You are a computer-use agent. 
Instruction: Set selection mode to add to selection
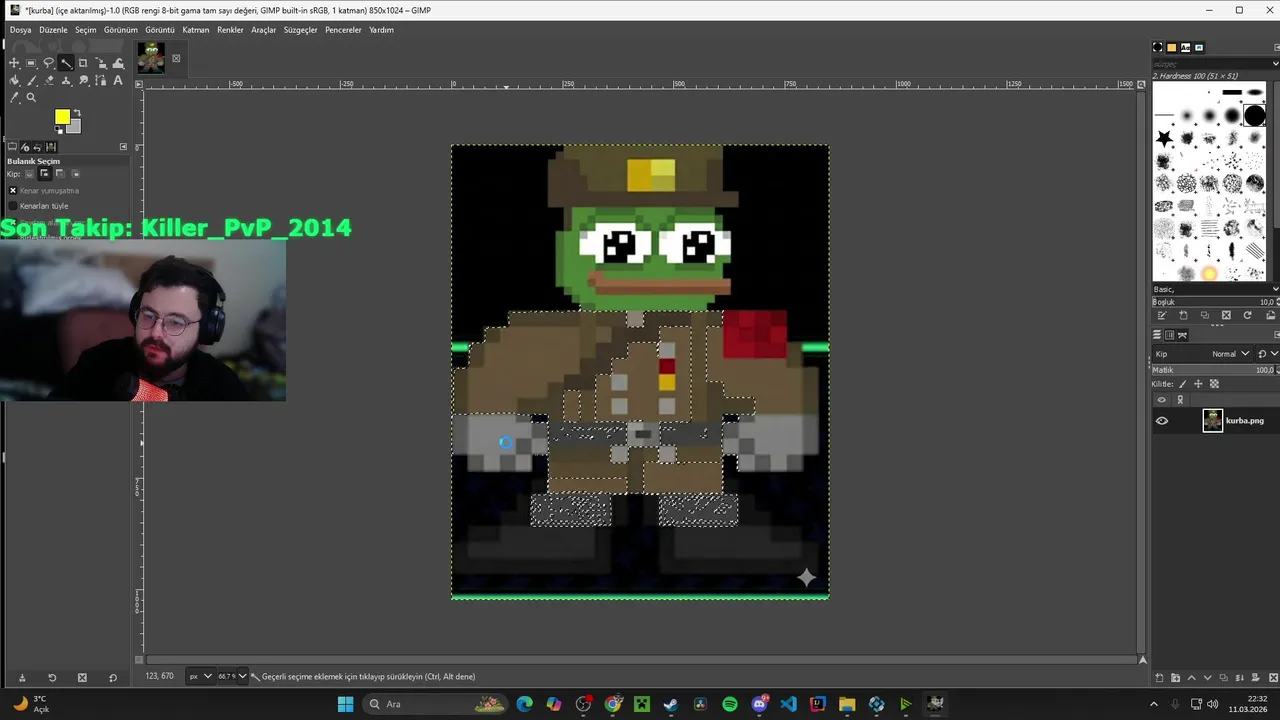(45, 174)
